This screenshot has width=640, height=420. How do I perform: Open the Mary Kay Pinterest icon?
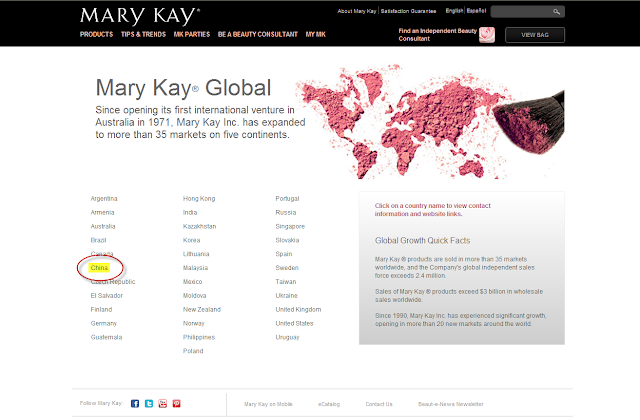coord(176,404)
